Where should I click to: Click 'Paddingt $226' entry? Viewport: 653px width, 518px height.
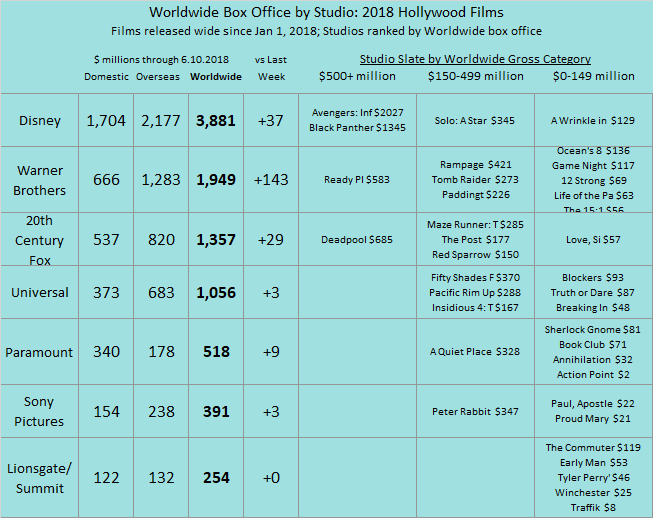click(x=476, y=195)
